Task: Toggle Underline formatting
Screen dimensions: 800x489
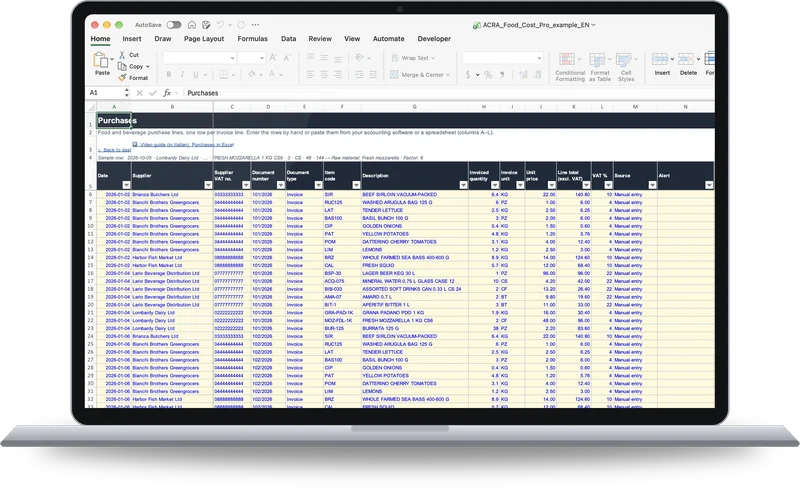Action: coord(195,75)
